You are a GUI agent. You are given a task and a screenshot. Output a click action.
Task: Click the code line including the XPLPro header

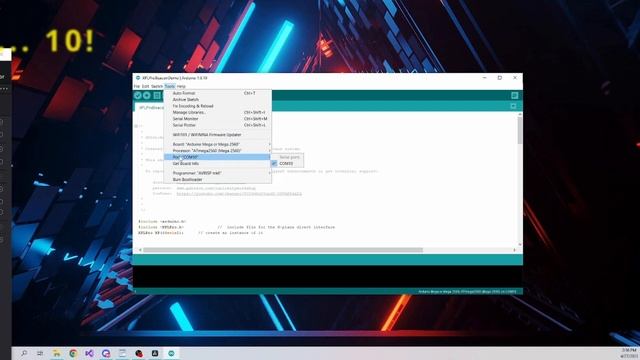click(x=237, y=227)
